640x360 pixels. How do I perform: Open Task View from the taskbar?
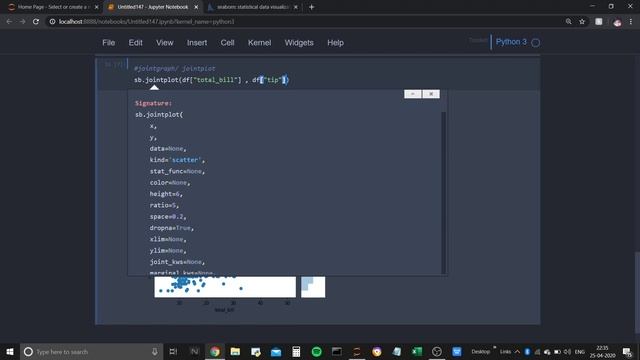pos(173,351)
